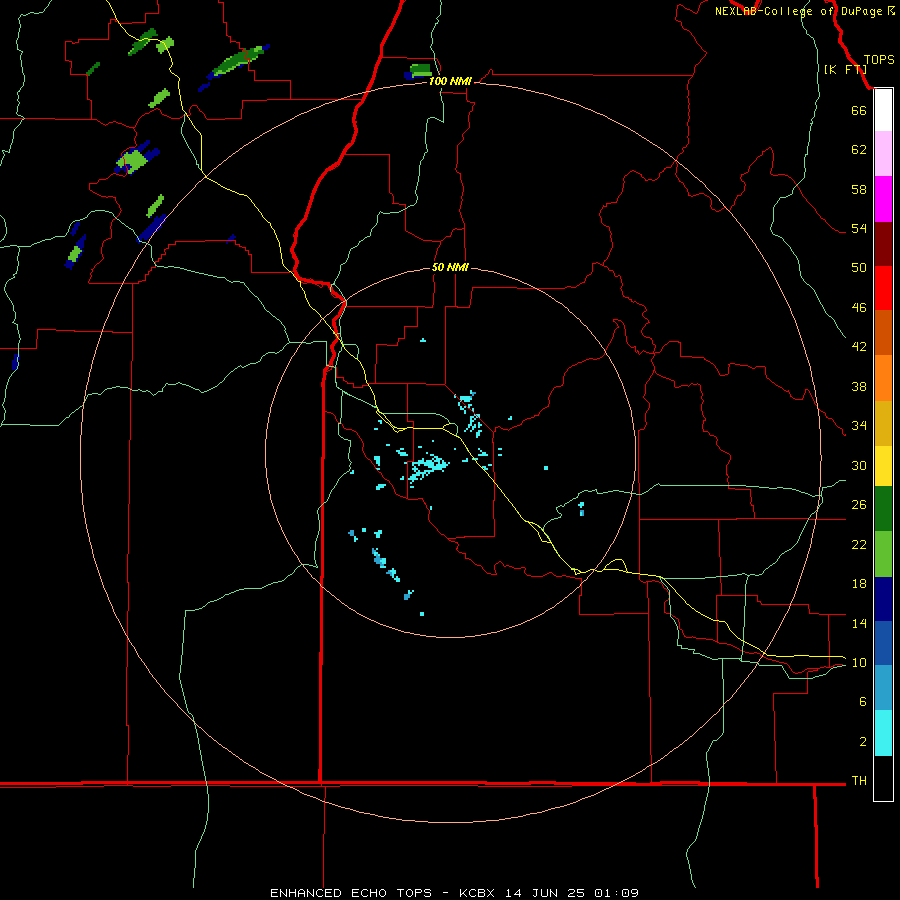This screenshot has width=900, height=900.
Task: Click the legend value '10'
Action: 859,662
